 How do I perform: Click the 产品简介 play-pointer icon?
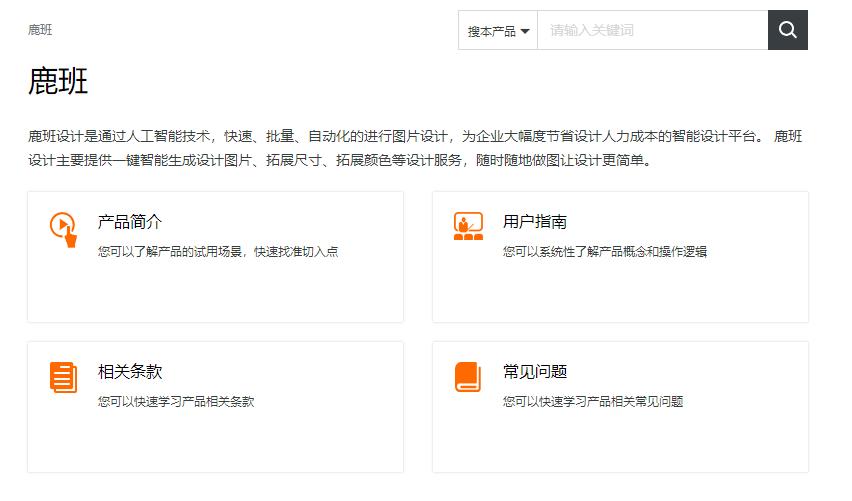pos(64,229)
